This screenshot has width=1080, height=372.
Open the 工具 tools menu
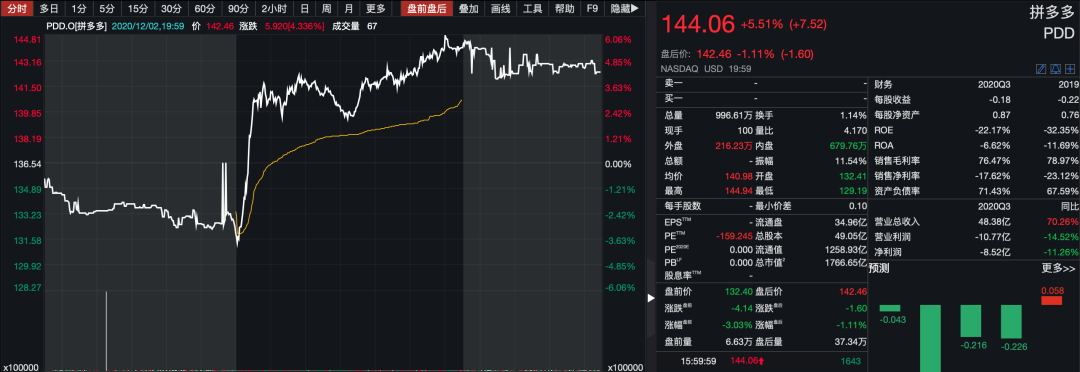point(532,9)
